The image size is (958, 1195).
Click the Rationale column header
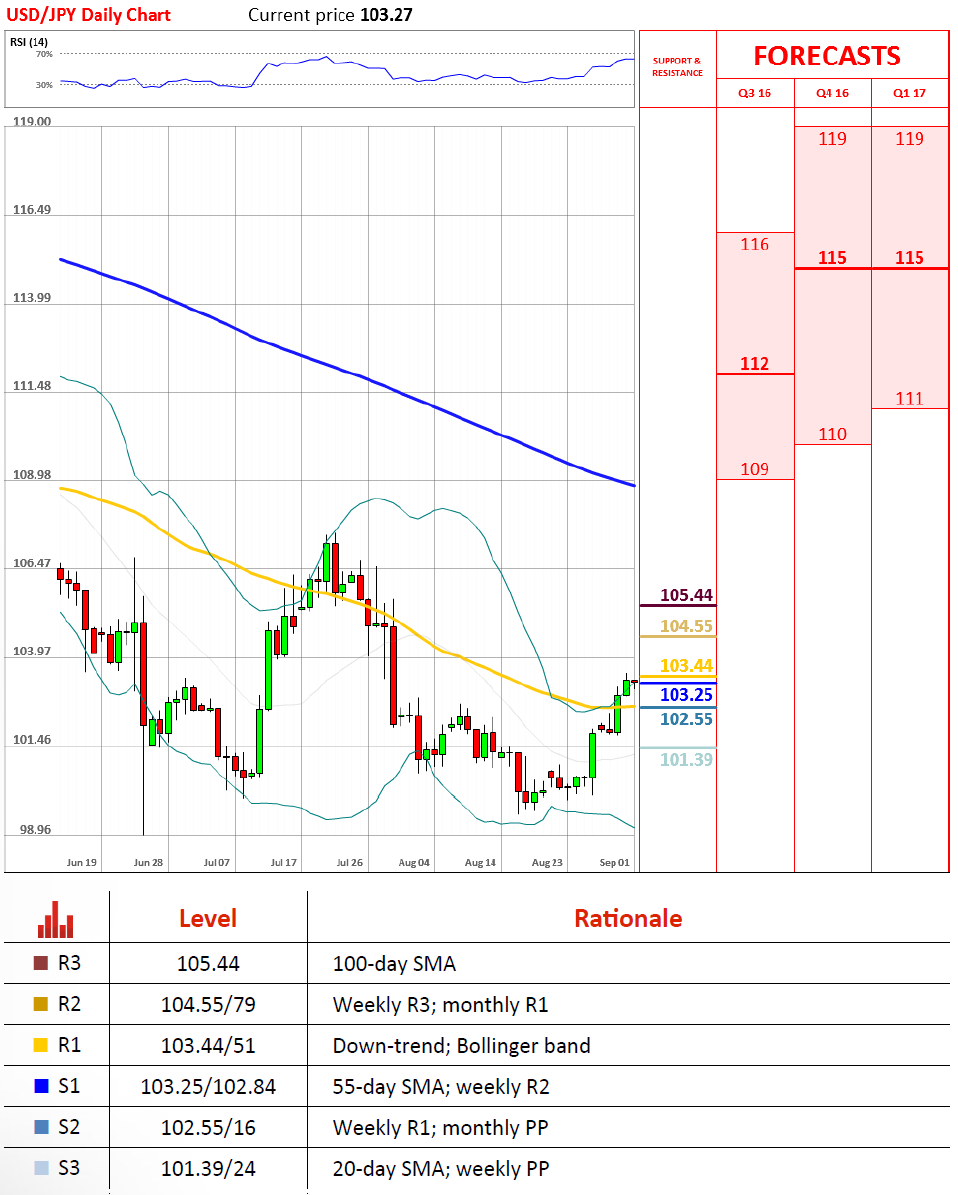628,918
